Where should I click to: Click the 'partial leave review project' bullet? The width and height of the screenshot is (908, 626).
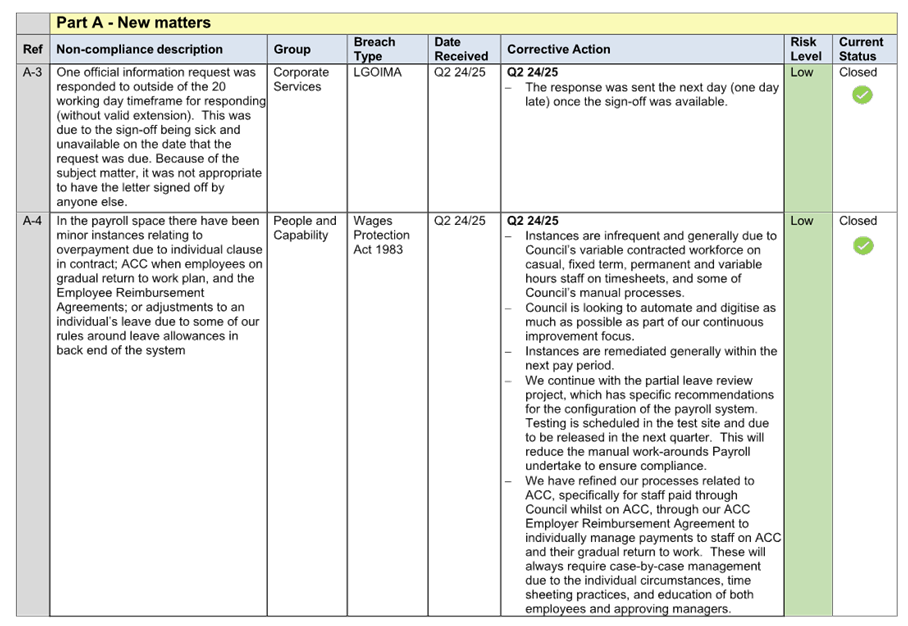[x=649, y=423]
